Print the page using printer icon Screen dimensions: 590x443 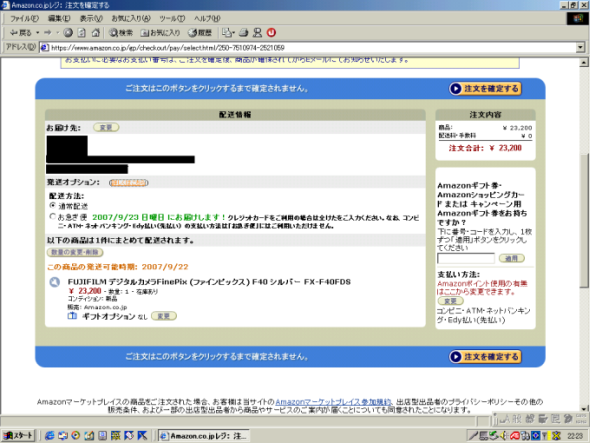tap(243, 33)
